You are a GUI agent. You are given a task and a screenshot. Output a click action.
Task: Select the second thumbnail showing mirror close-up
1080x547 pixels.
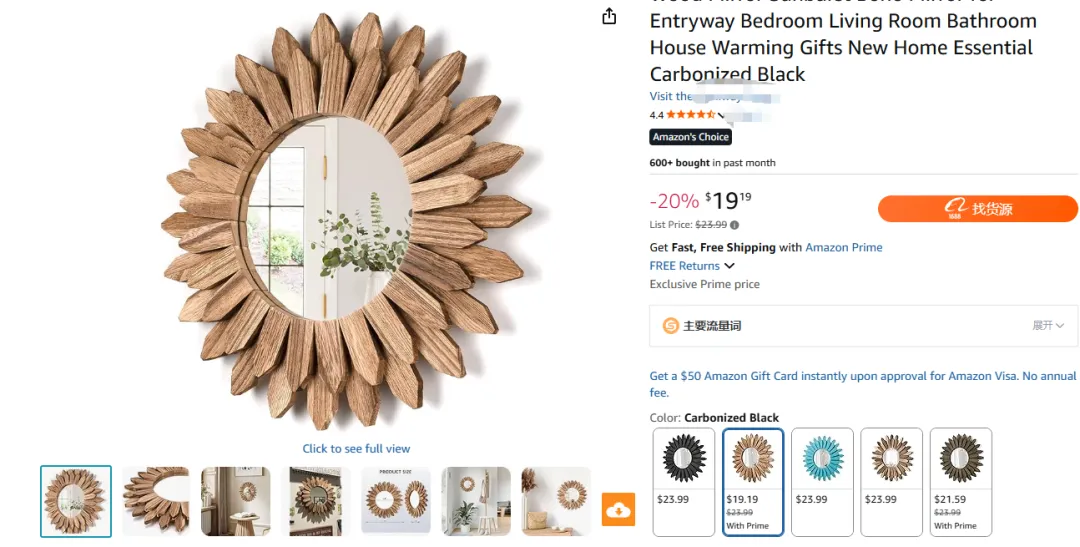click(156, 501)
